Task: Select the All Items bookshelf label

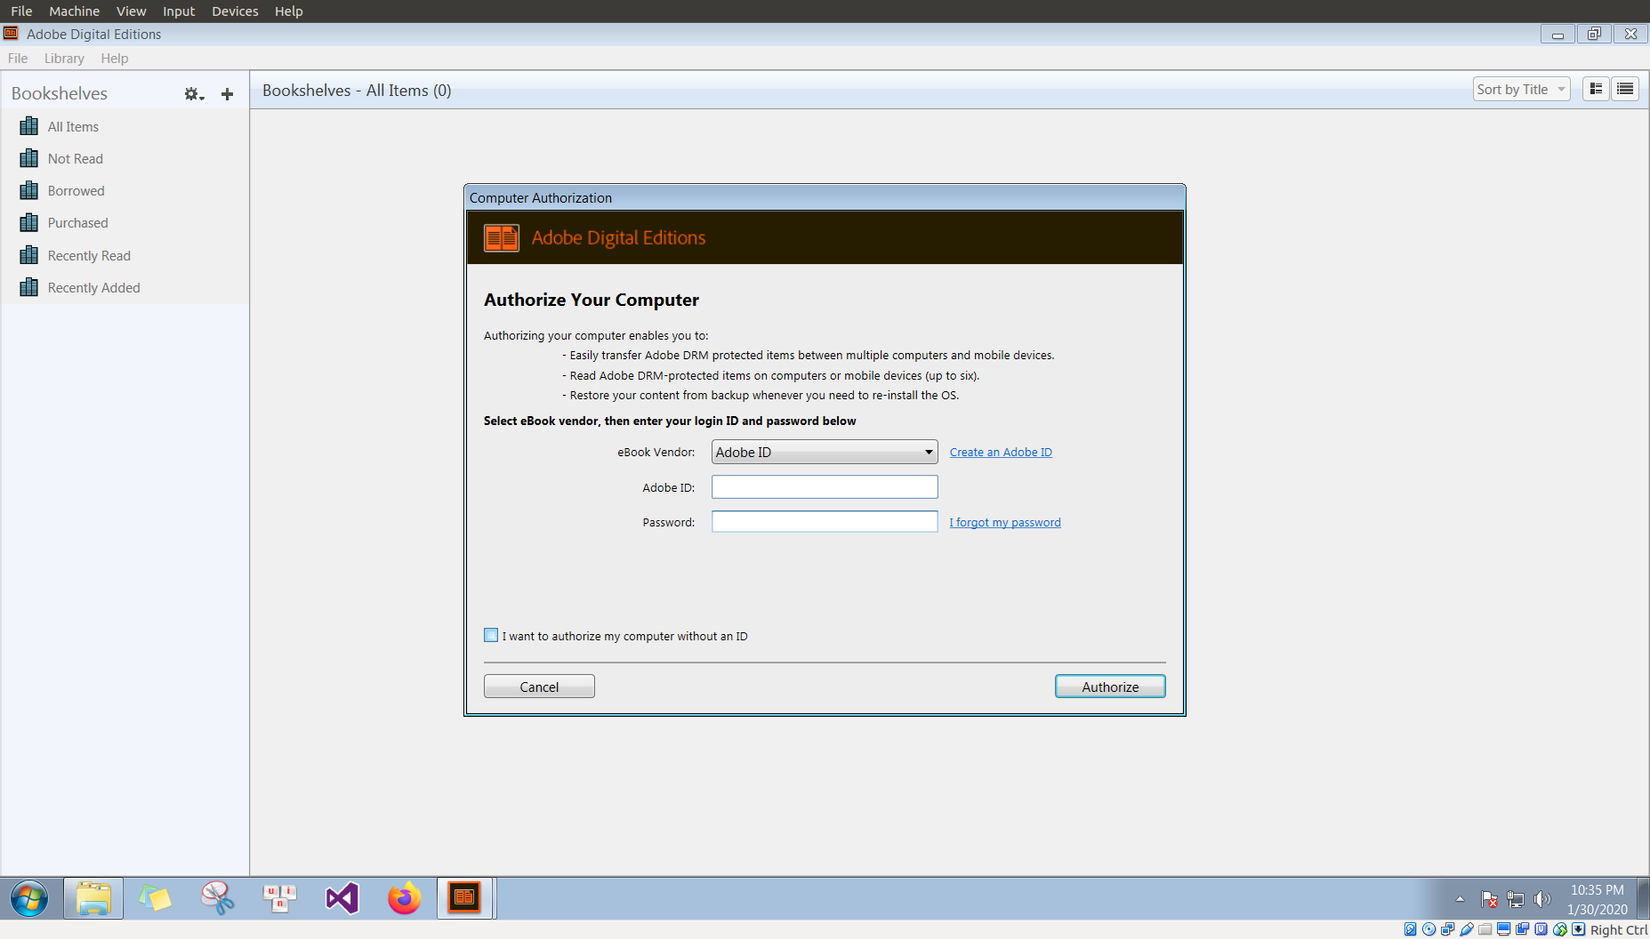Action: (73, 126)
